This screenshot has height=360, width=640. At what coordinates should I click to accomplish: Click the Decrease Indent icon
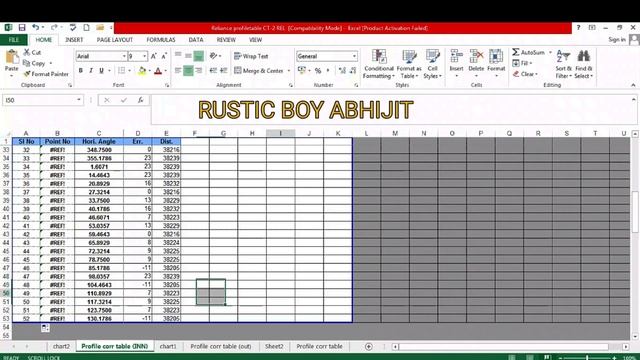[x=213, y=71]
